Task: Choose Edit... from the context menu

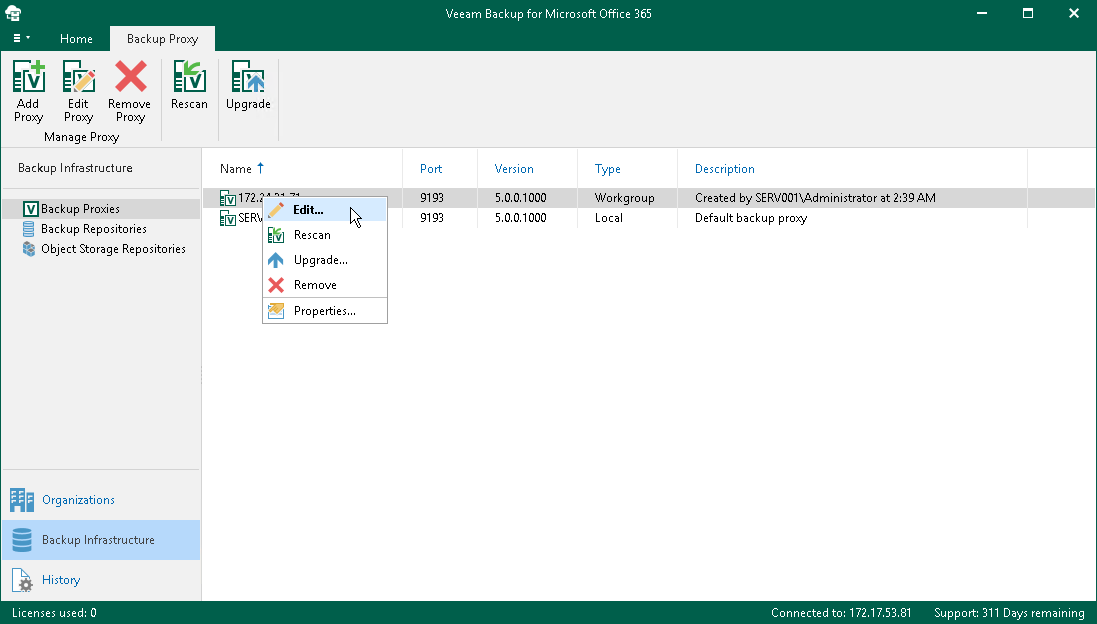Action: point(325,210)
